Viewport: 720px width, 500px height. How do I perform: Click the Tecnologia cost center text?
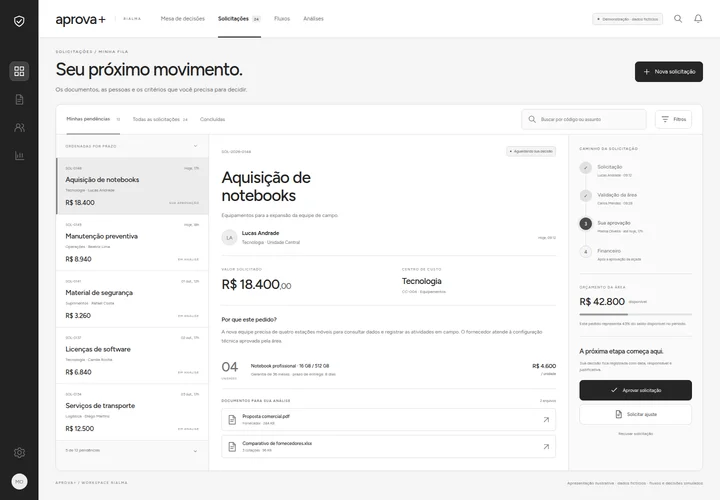point(422,281)
